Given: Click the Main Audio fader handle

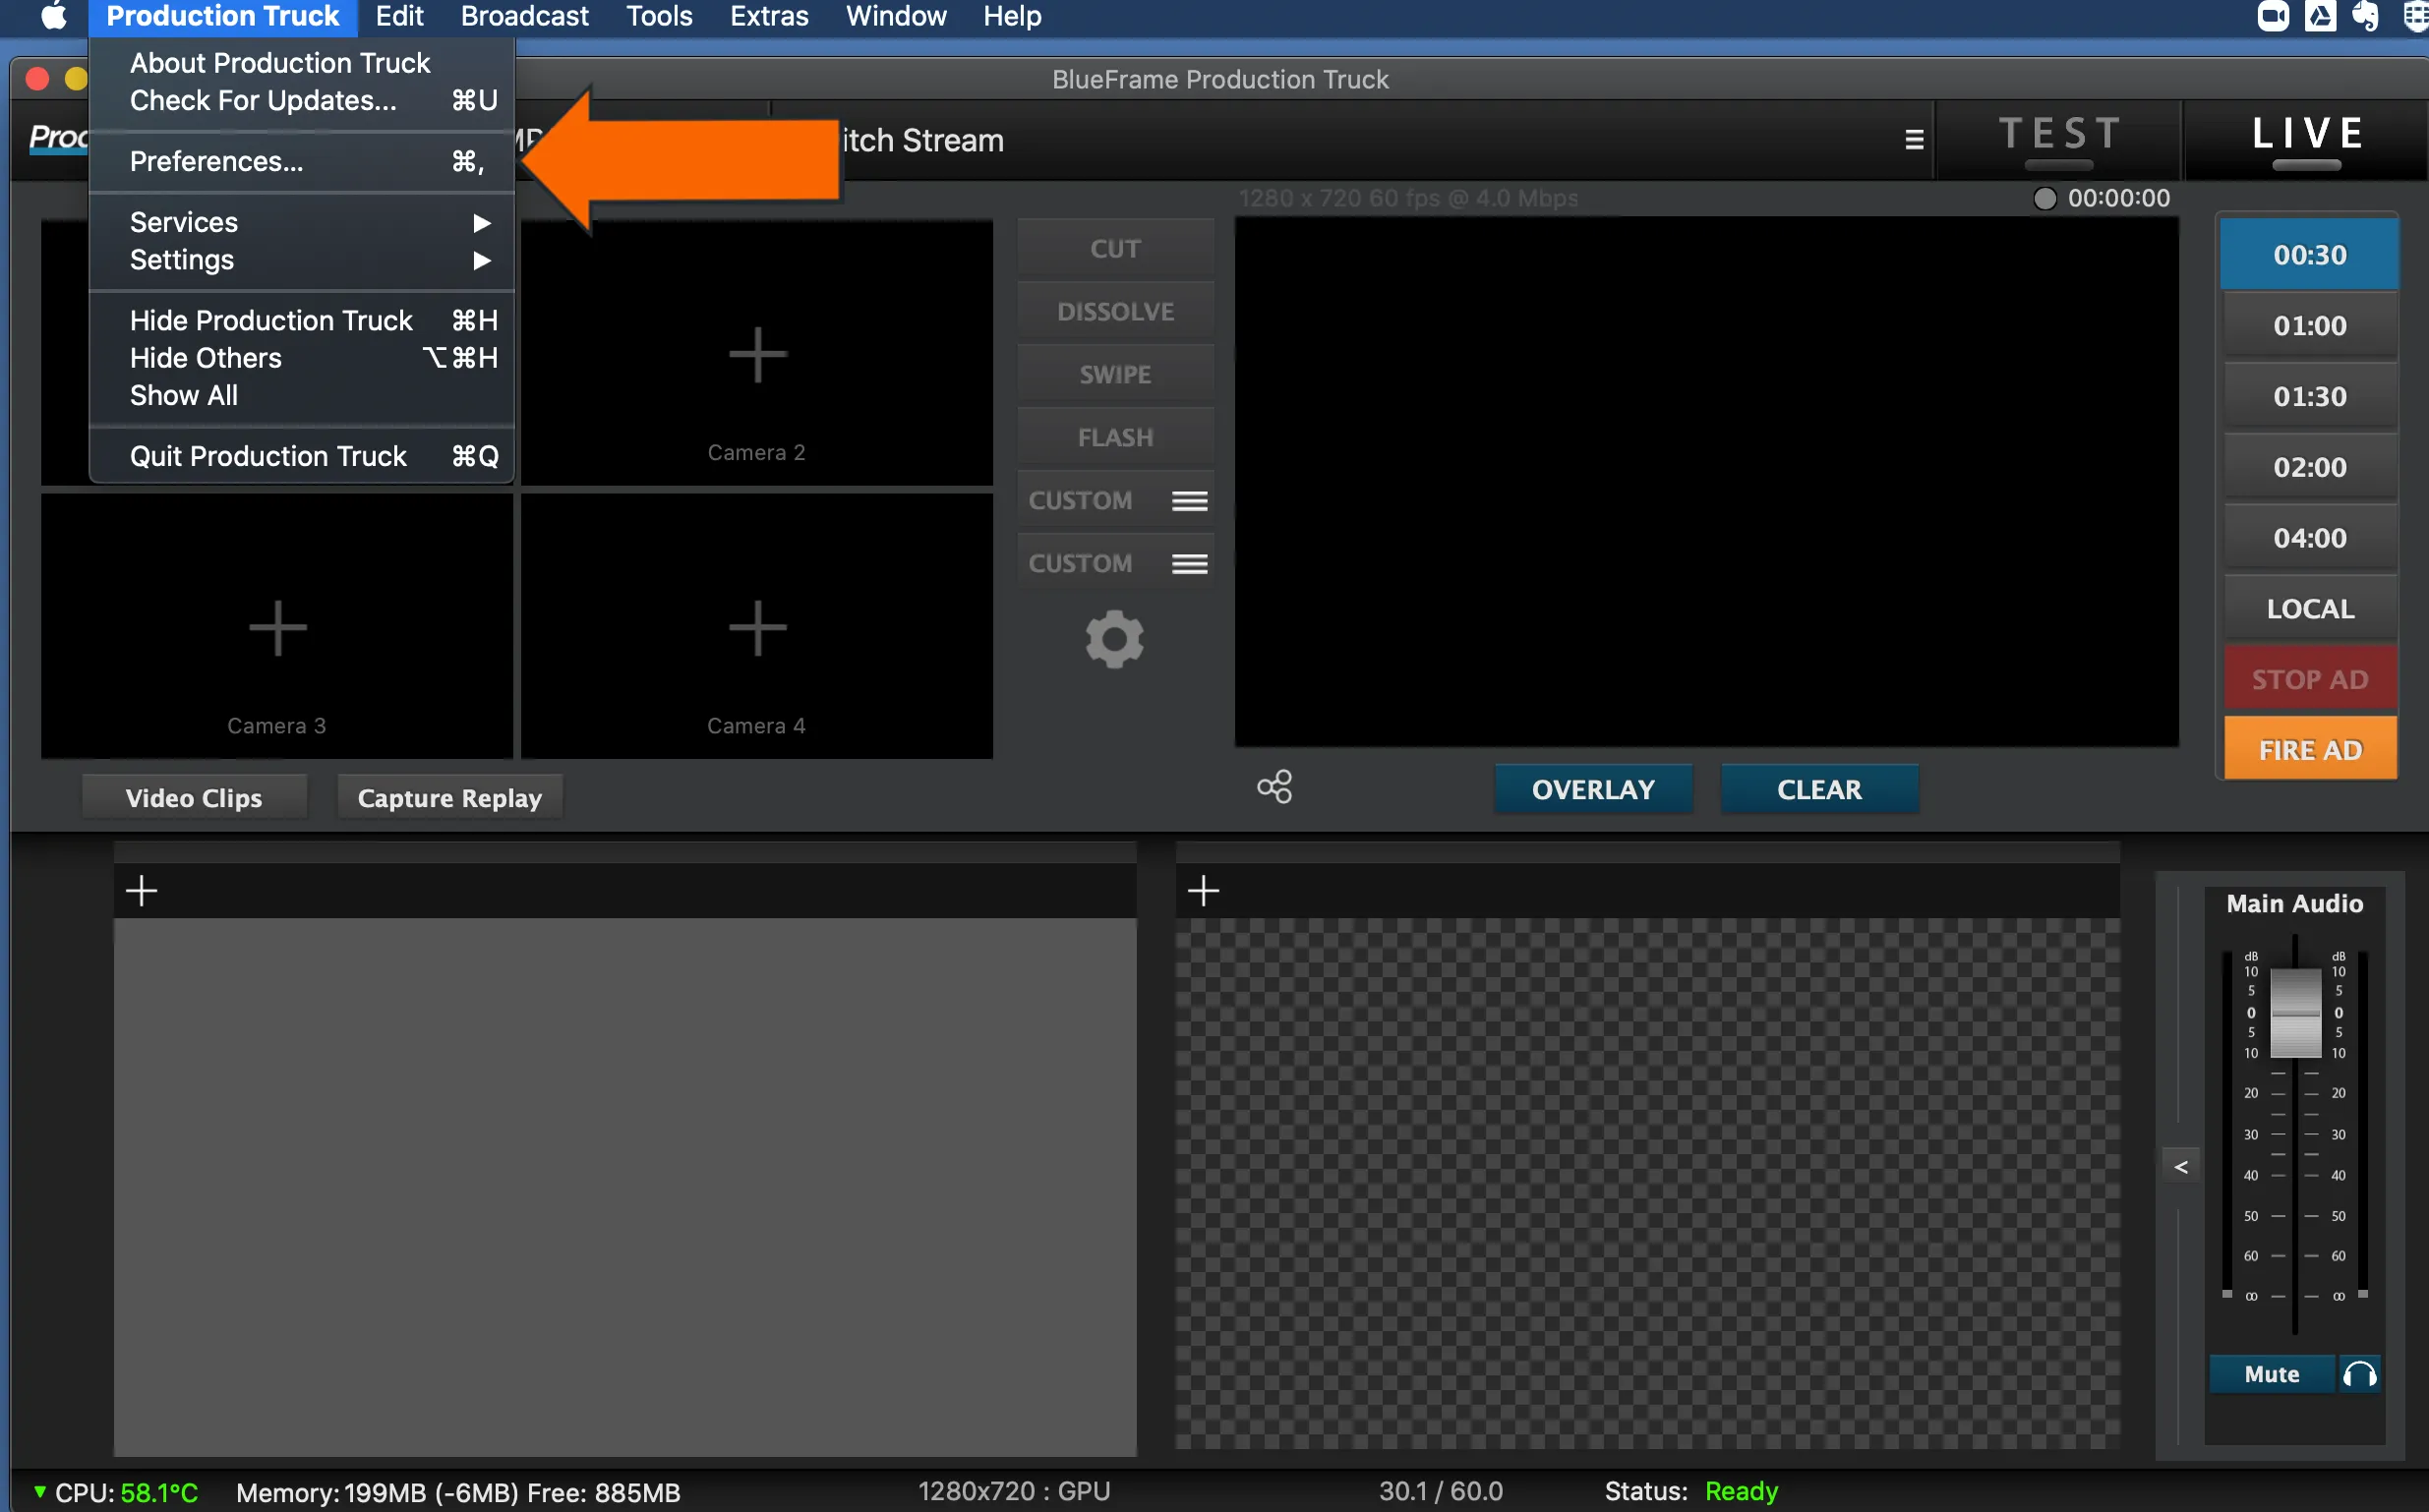Looking at the screenshot, I should pos(2295,1012).
